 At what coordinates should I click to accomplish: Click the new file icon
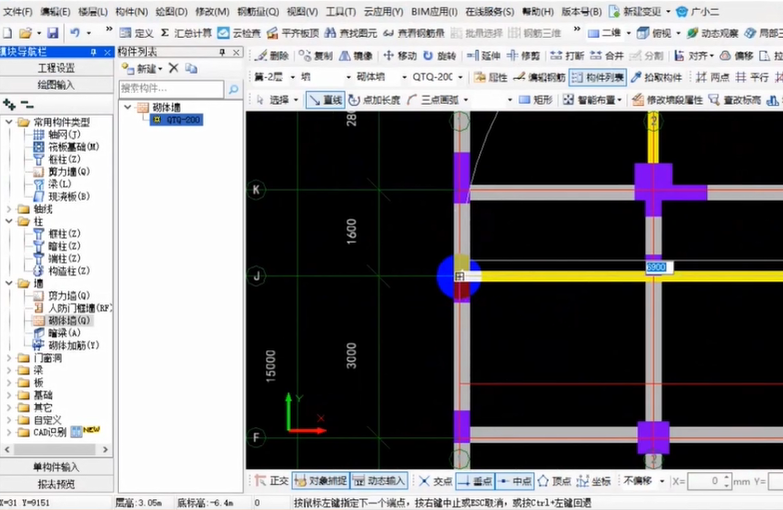tap(7, 33)
